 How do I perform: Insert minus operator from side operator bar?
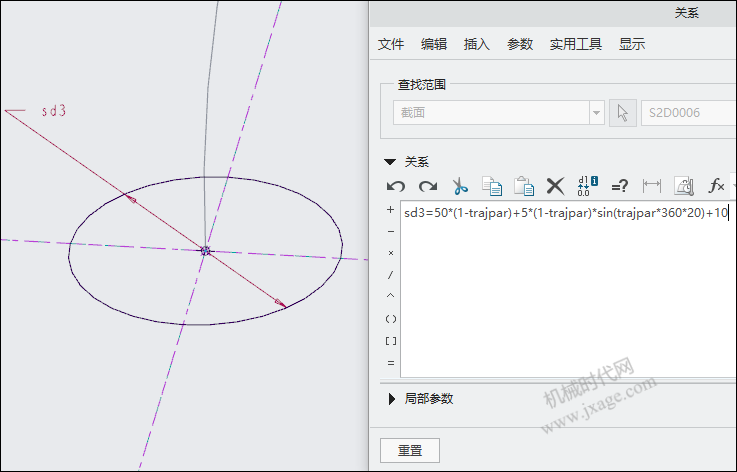point(391,232)
